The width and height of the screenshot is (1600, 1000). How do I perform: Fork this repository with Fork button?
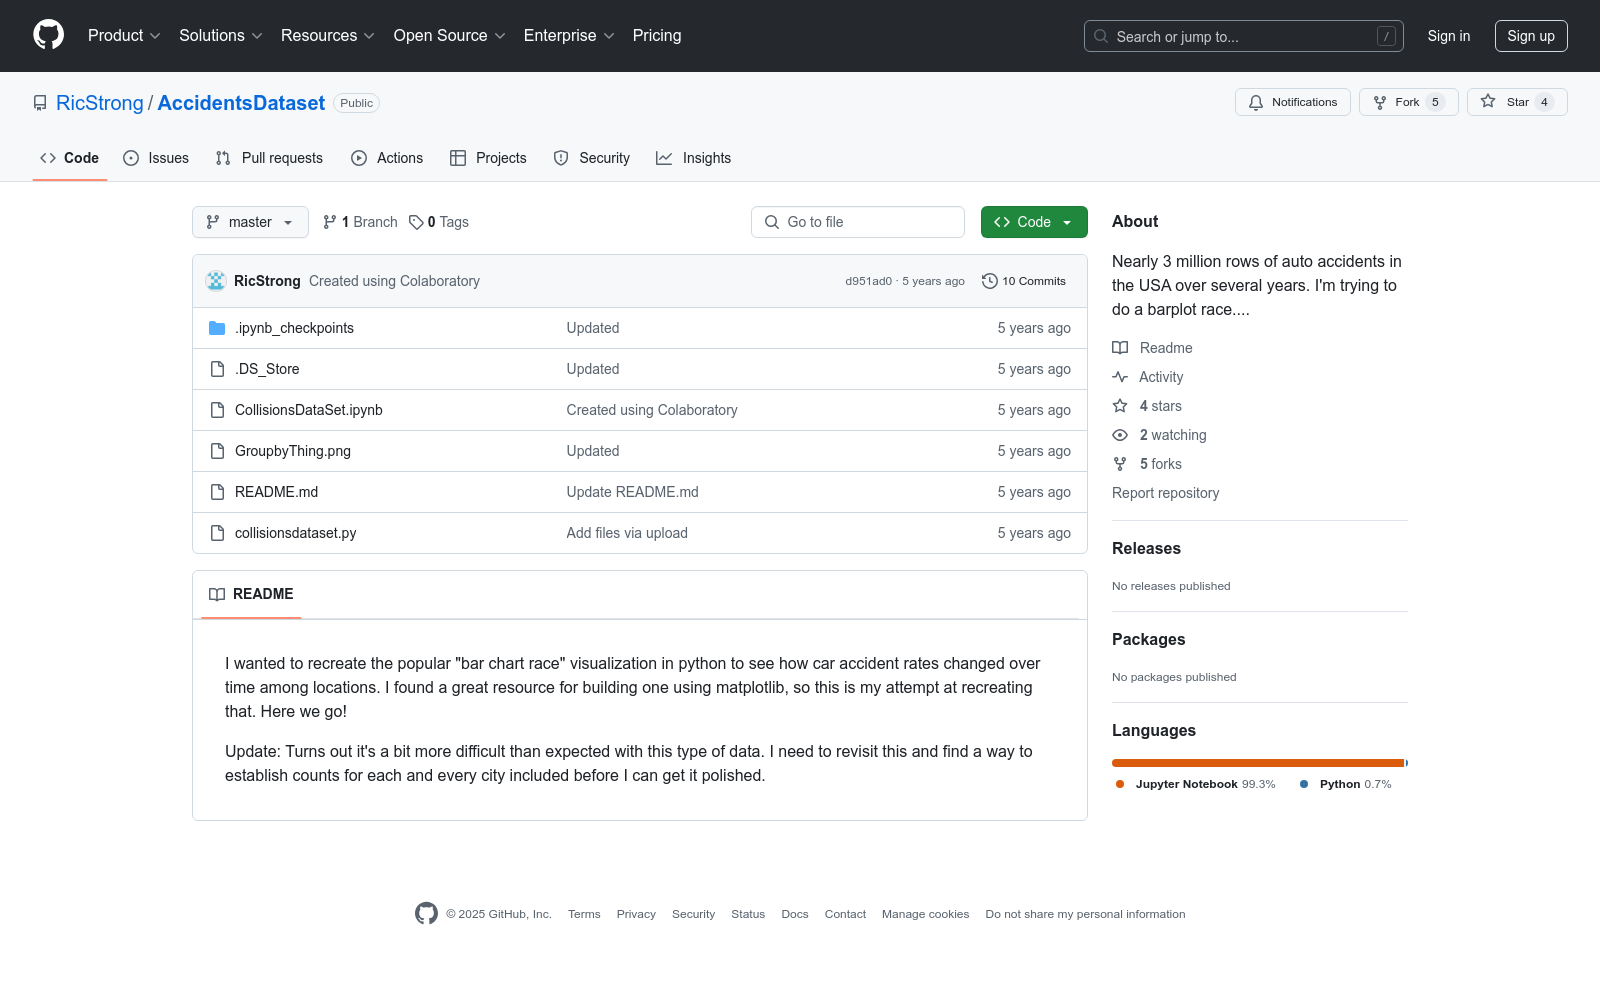pyautogui.click(x=1408, y=102)
